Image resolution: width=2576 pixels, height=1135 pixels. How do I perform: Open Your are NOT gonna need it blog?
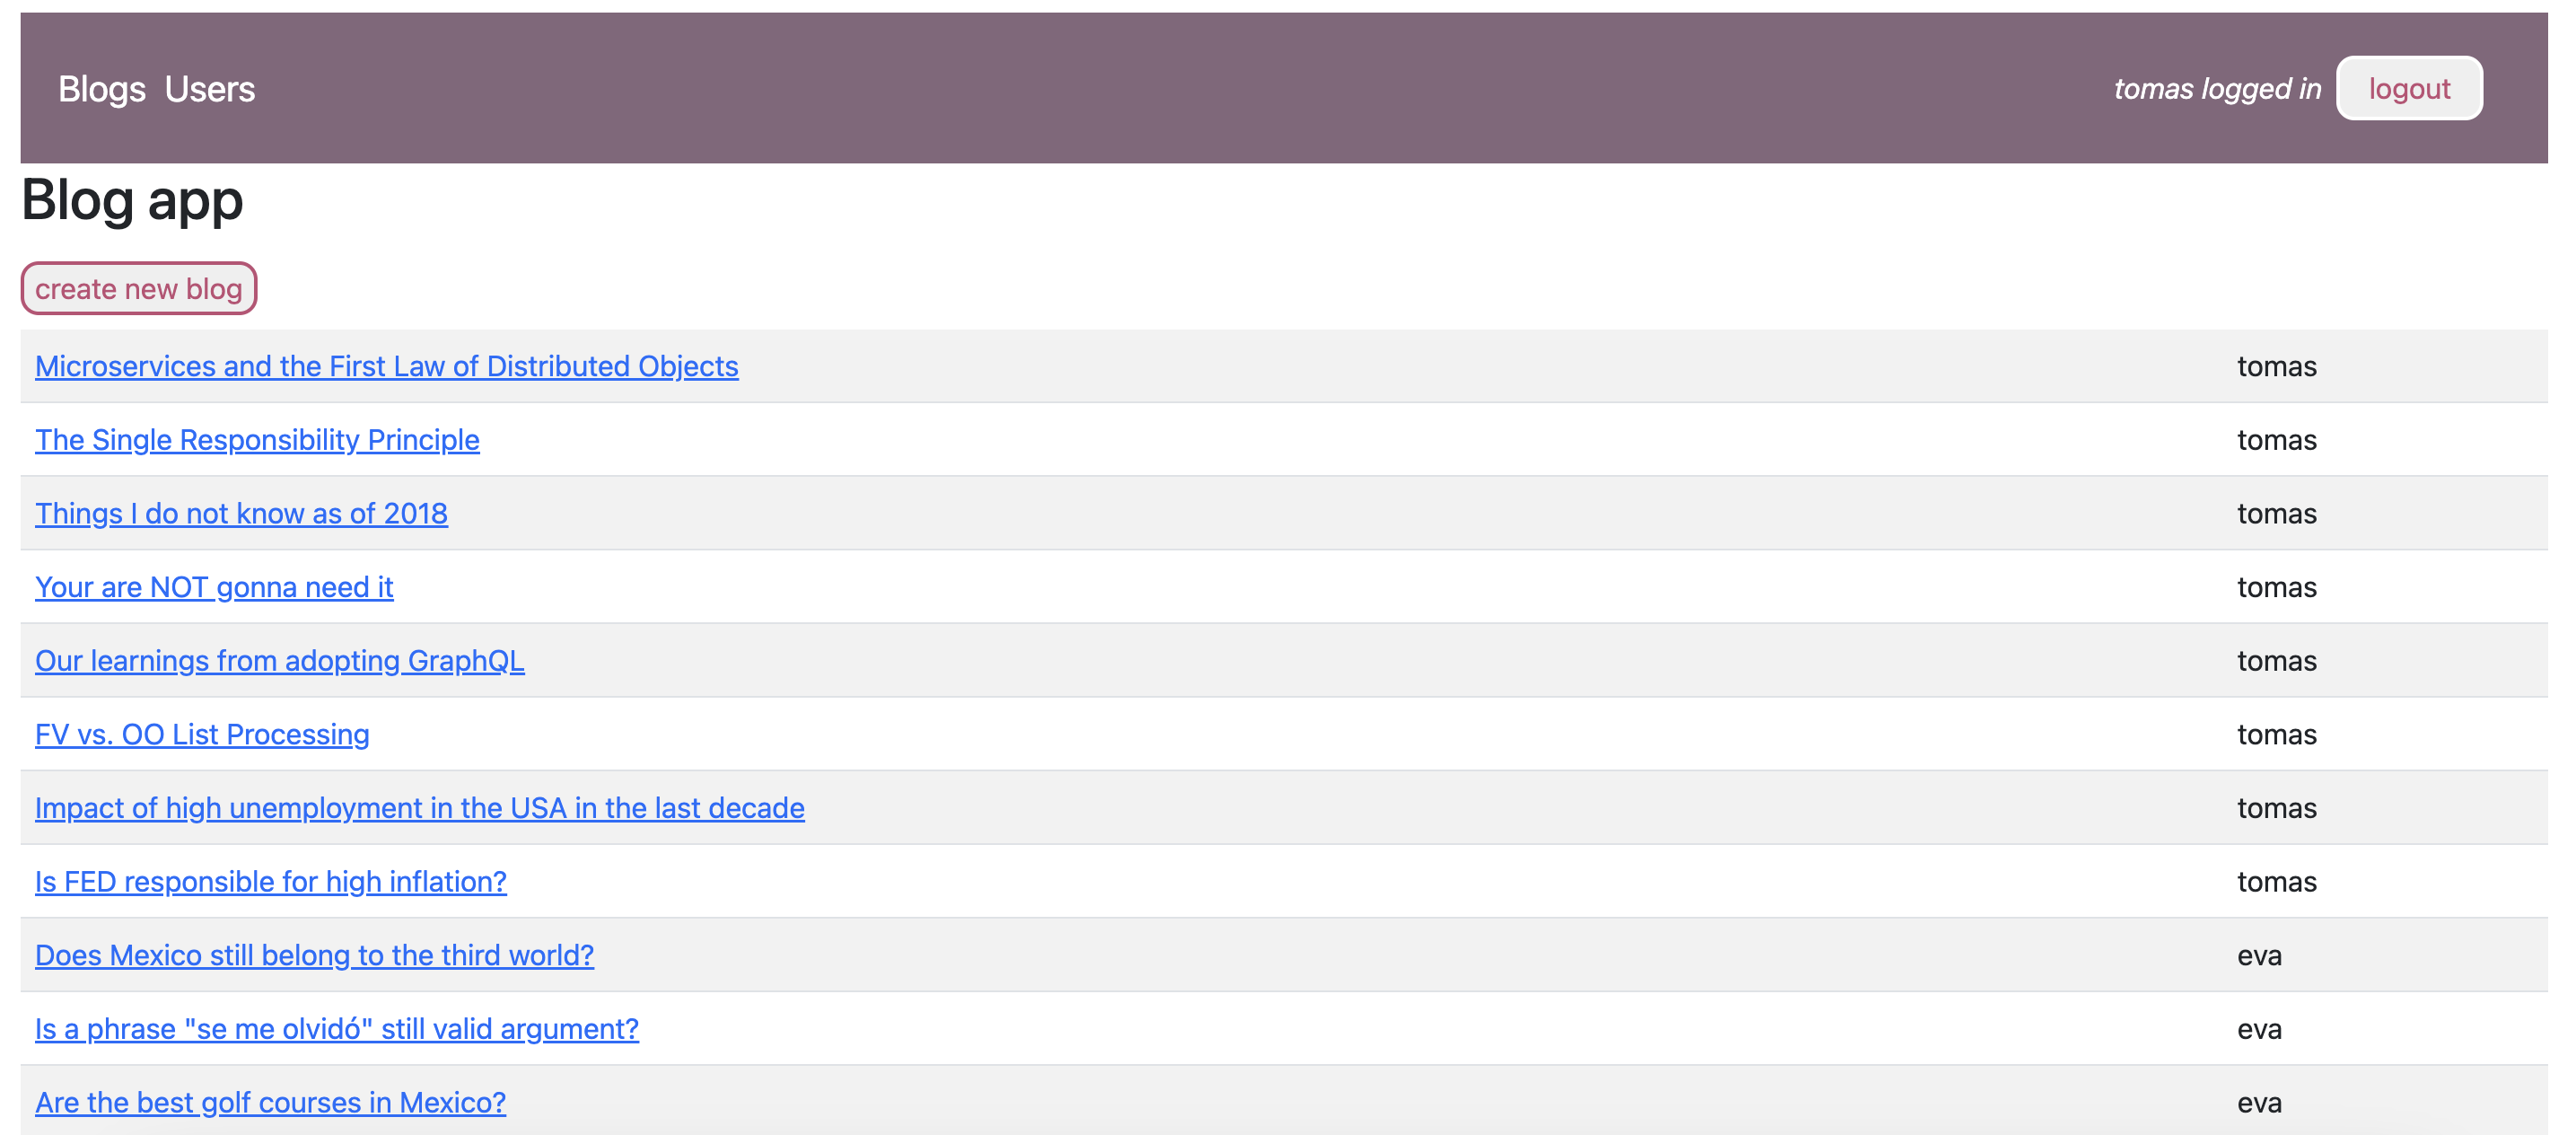click(214, 587)
